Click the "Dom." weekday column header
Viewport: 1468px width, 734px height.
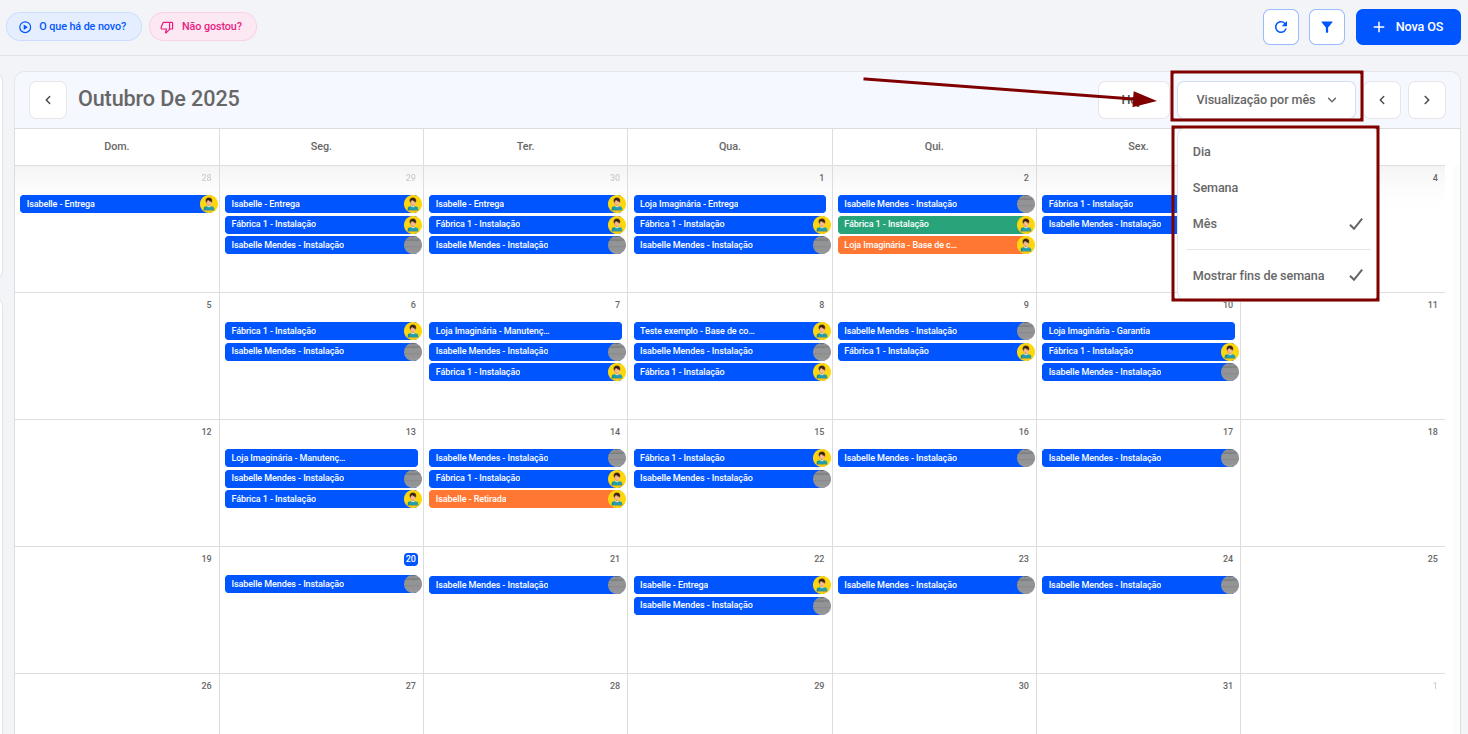(117, 146)
